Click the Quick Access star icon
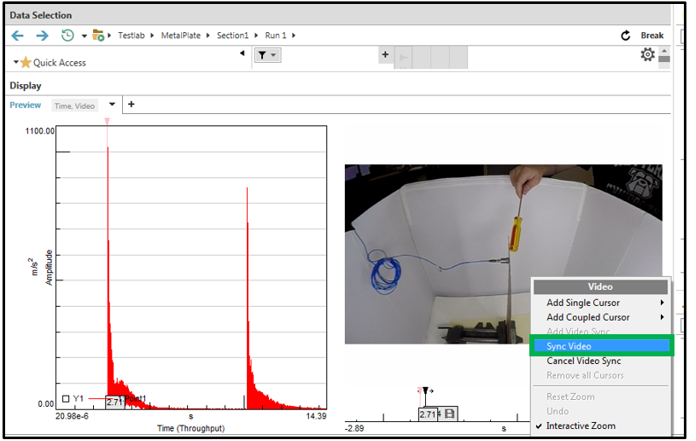The width and height of the screenshot is (696, 441). pos(25,62)
